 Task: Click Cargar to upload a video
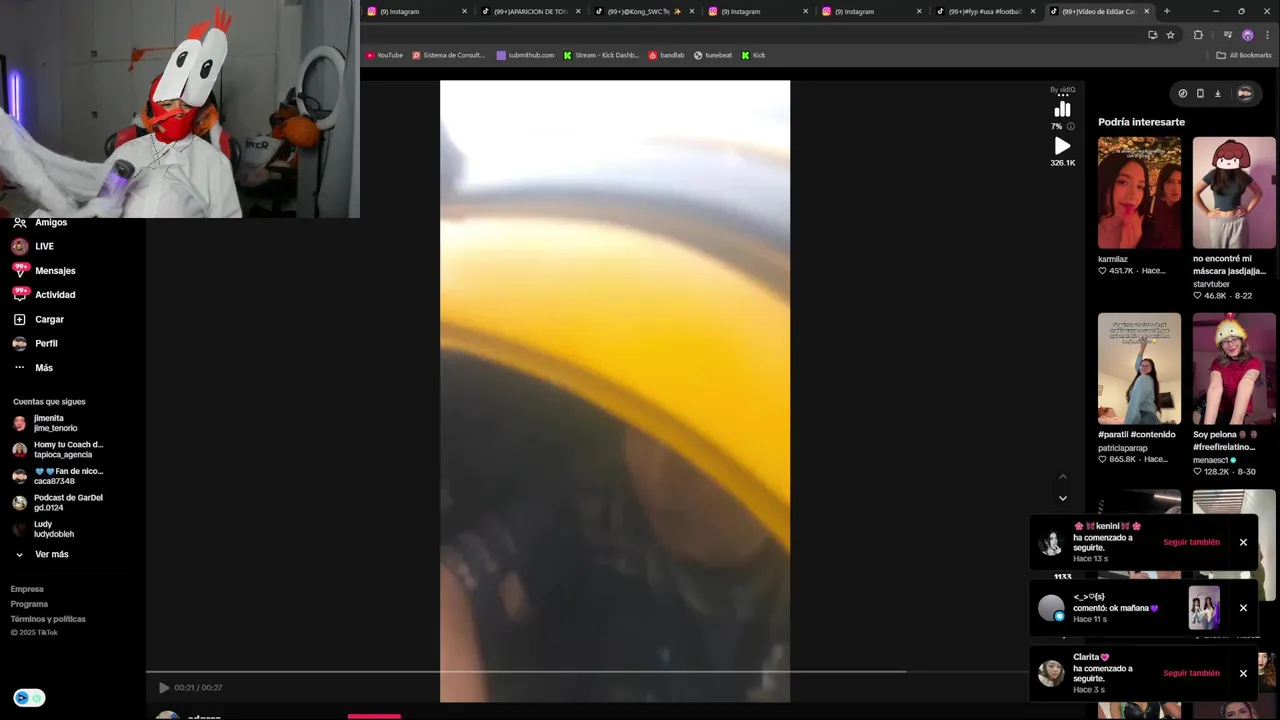click(x=38, y=319)
